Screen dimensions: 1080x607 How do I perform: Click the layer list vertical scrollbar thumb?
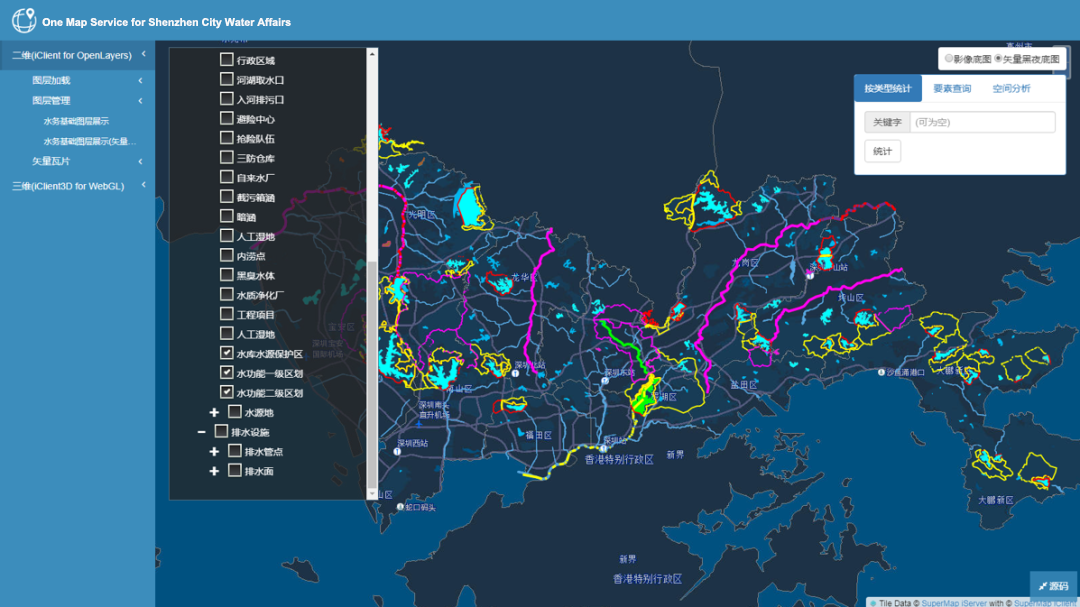[x=372, y=375]
